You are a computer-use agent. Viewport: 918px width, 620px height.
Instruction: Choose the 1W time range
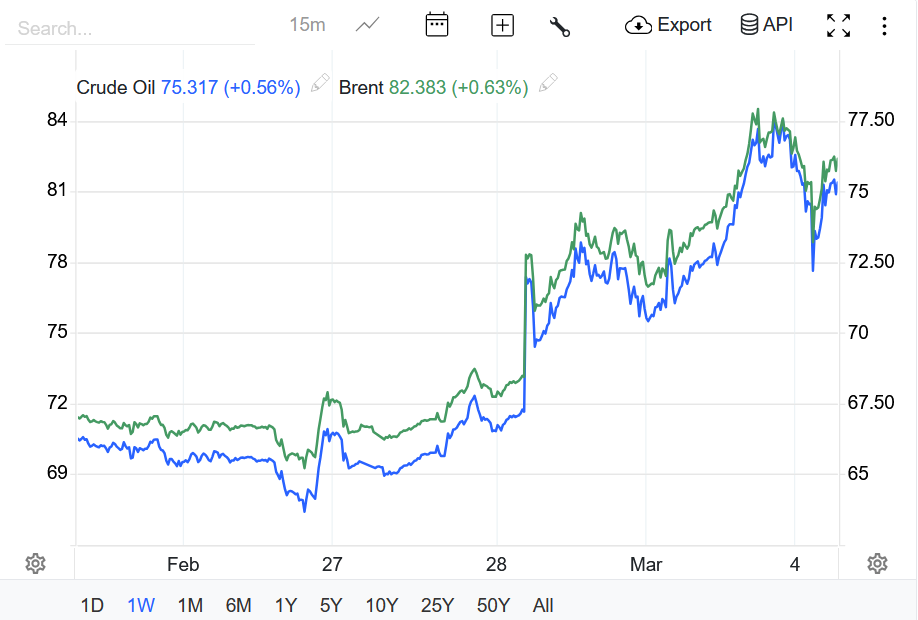[x=141, y=605]
